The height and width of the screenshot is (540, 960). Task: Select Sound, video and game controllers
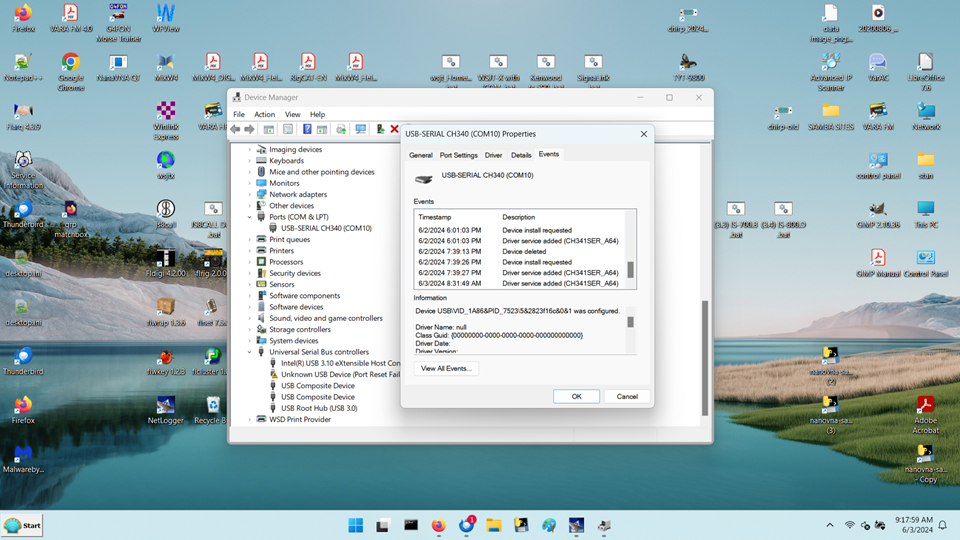326,318
